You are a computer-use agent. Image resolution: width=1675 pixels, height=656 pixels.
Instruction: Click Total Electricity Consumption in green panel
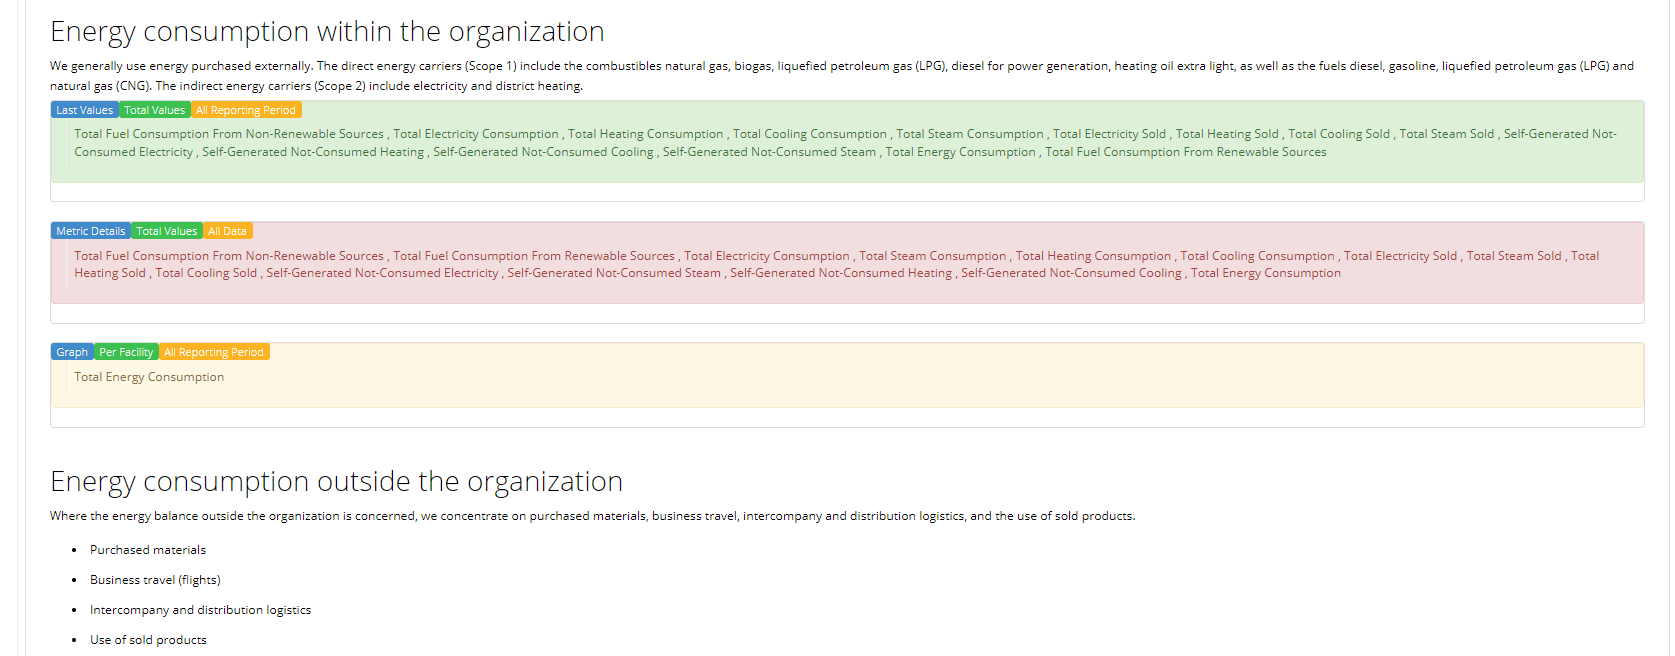coord(476,134)
